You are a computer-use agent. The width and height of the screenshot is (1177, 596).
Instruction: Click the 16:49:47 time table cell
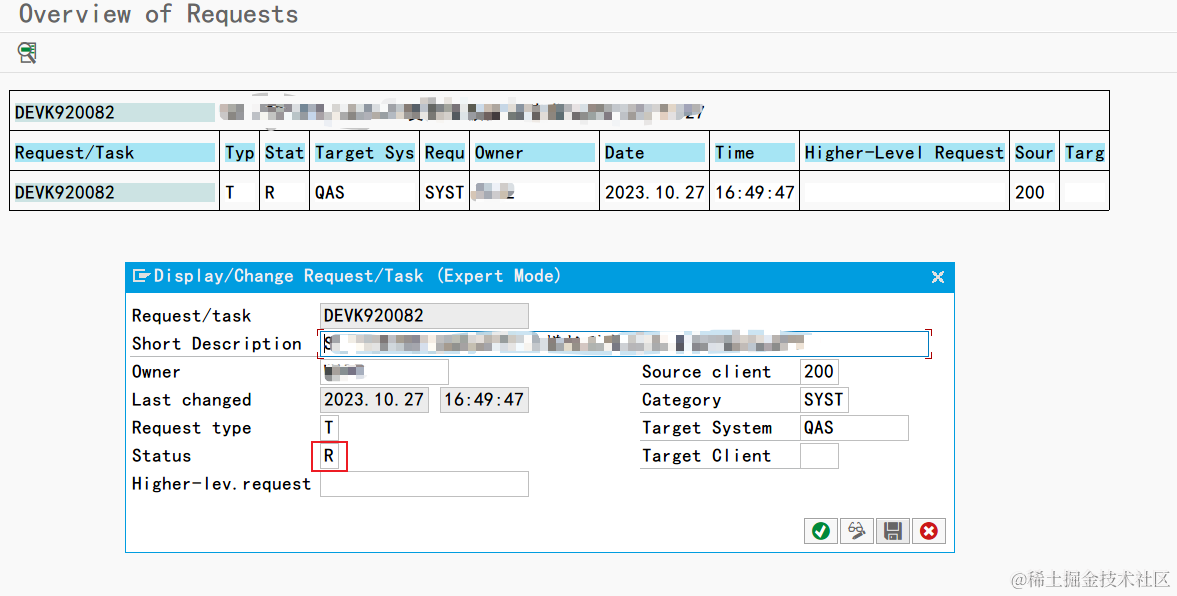pyautogui.click(x=754, y=193)
